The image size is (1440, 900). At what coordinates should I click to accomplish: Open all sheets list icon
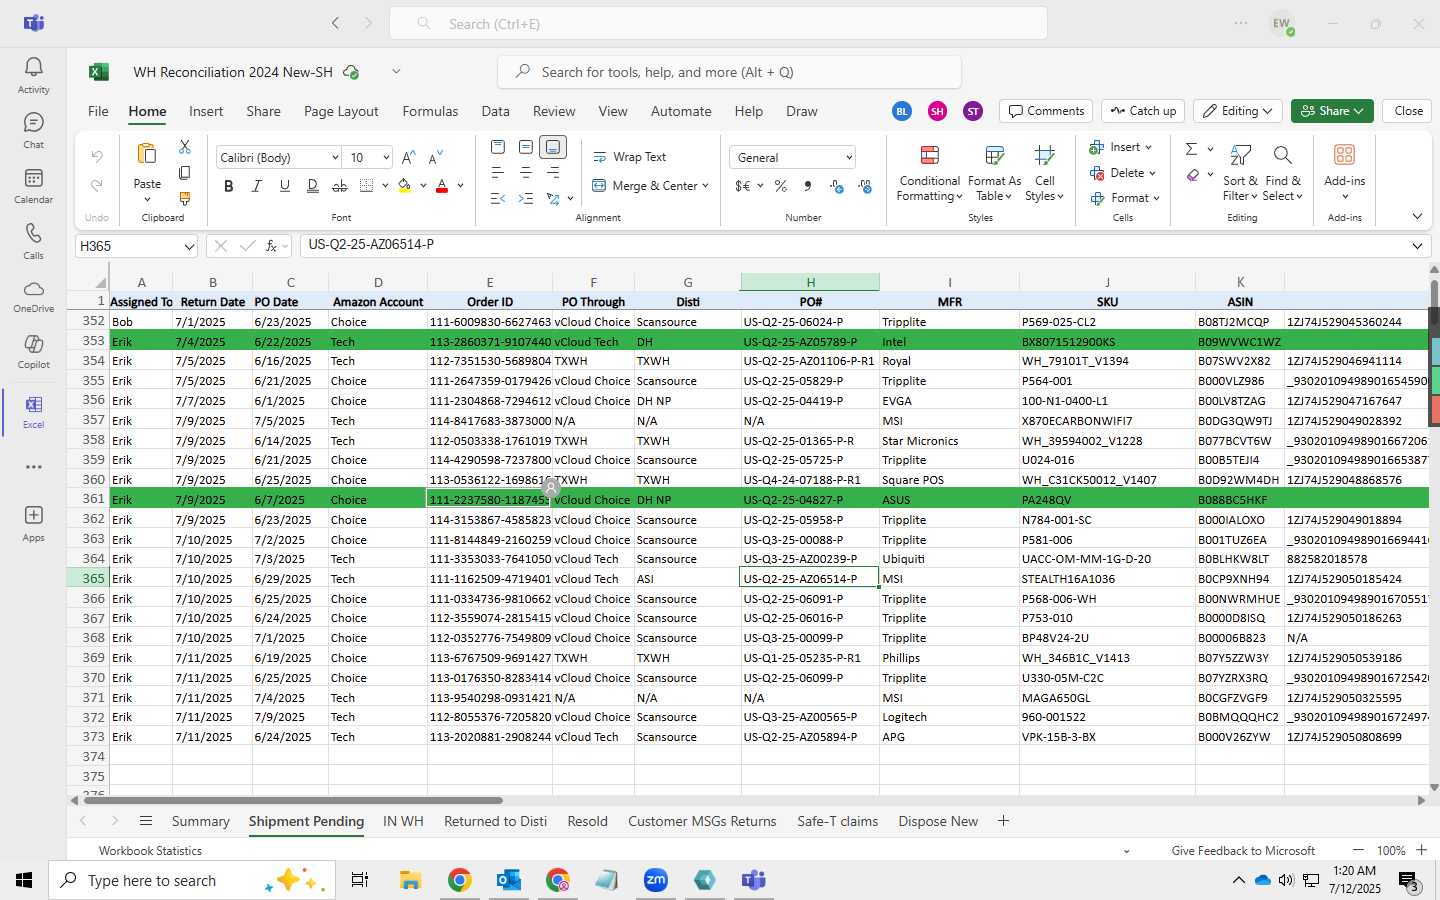pyautogui.click(x=146, y=821)
